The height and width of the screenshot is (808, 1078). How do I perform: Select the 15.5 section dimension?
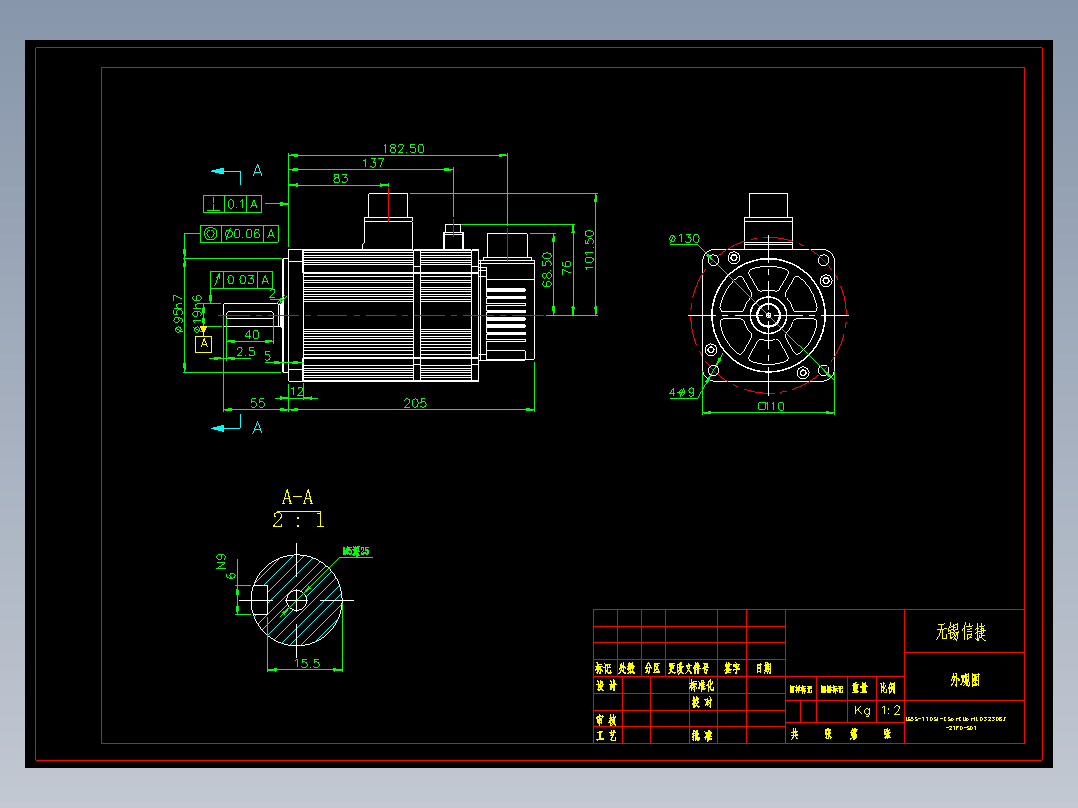tap(307, 664)
